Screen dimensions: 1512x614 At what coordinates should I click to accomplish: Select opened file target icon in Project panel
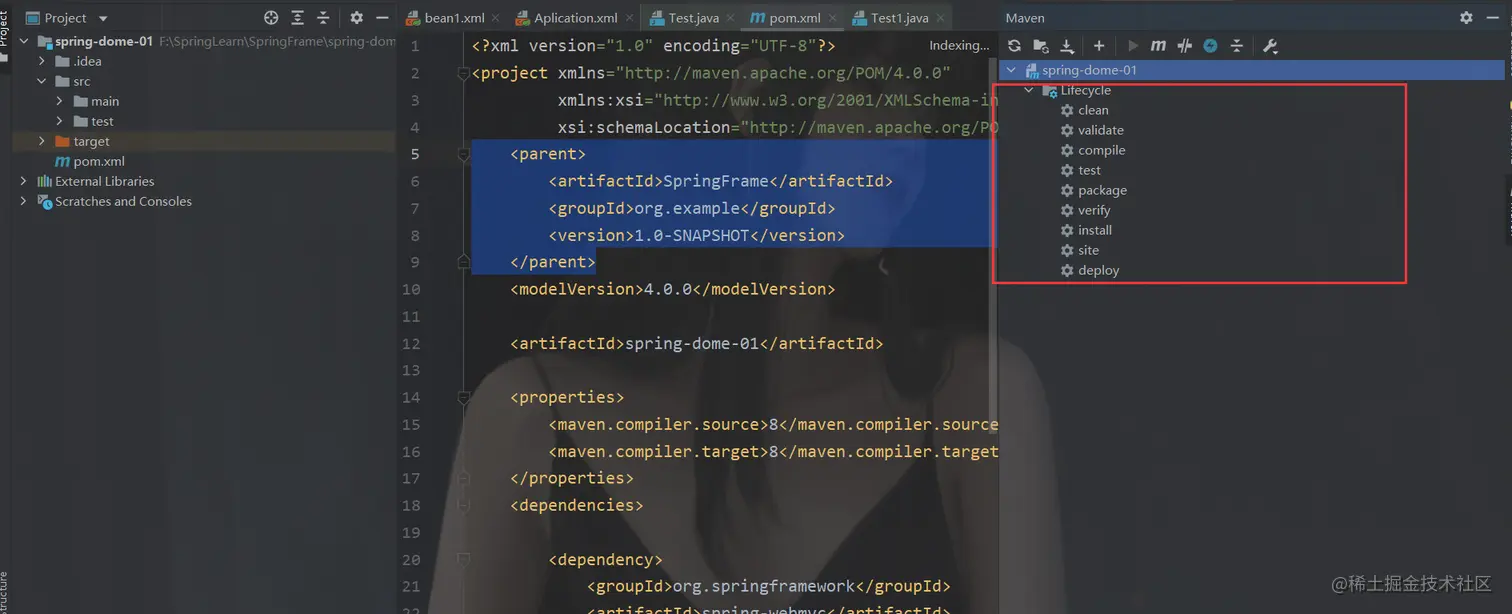[271, 18]
